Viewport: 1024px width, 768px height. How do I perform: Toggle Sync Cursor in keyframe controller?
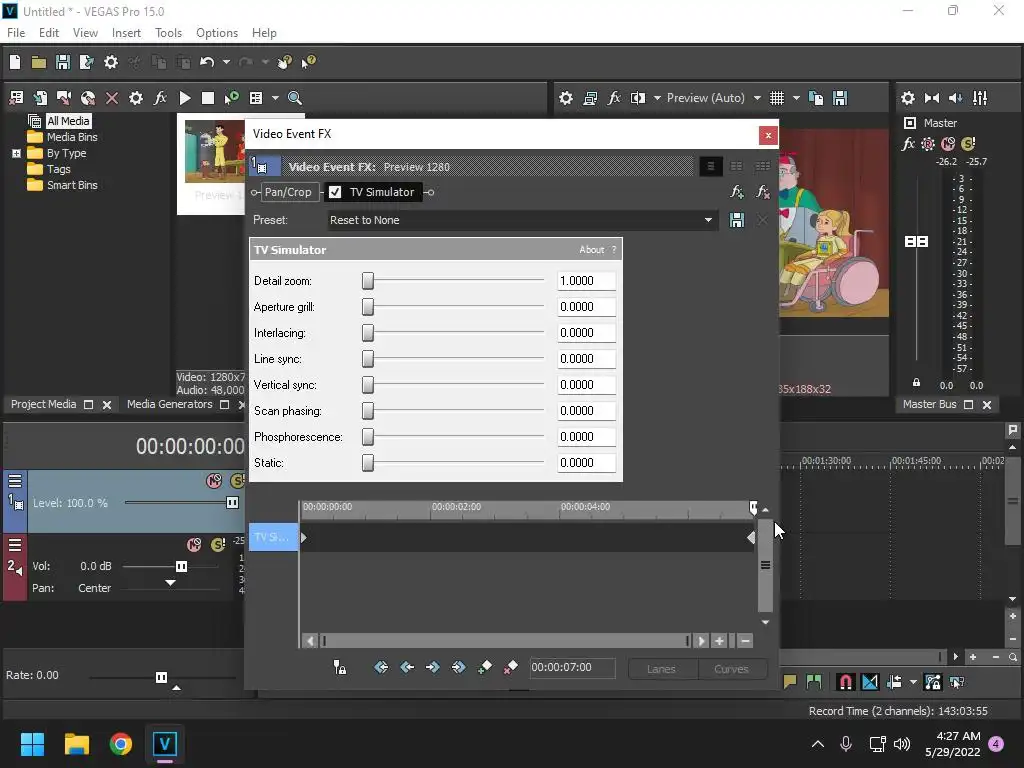click(x=340, y=667)
